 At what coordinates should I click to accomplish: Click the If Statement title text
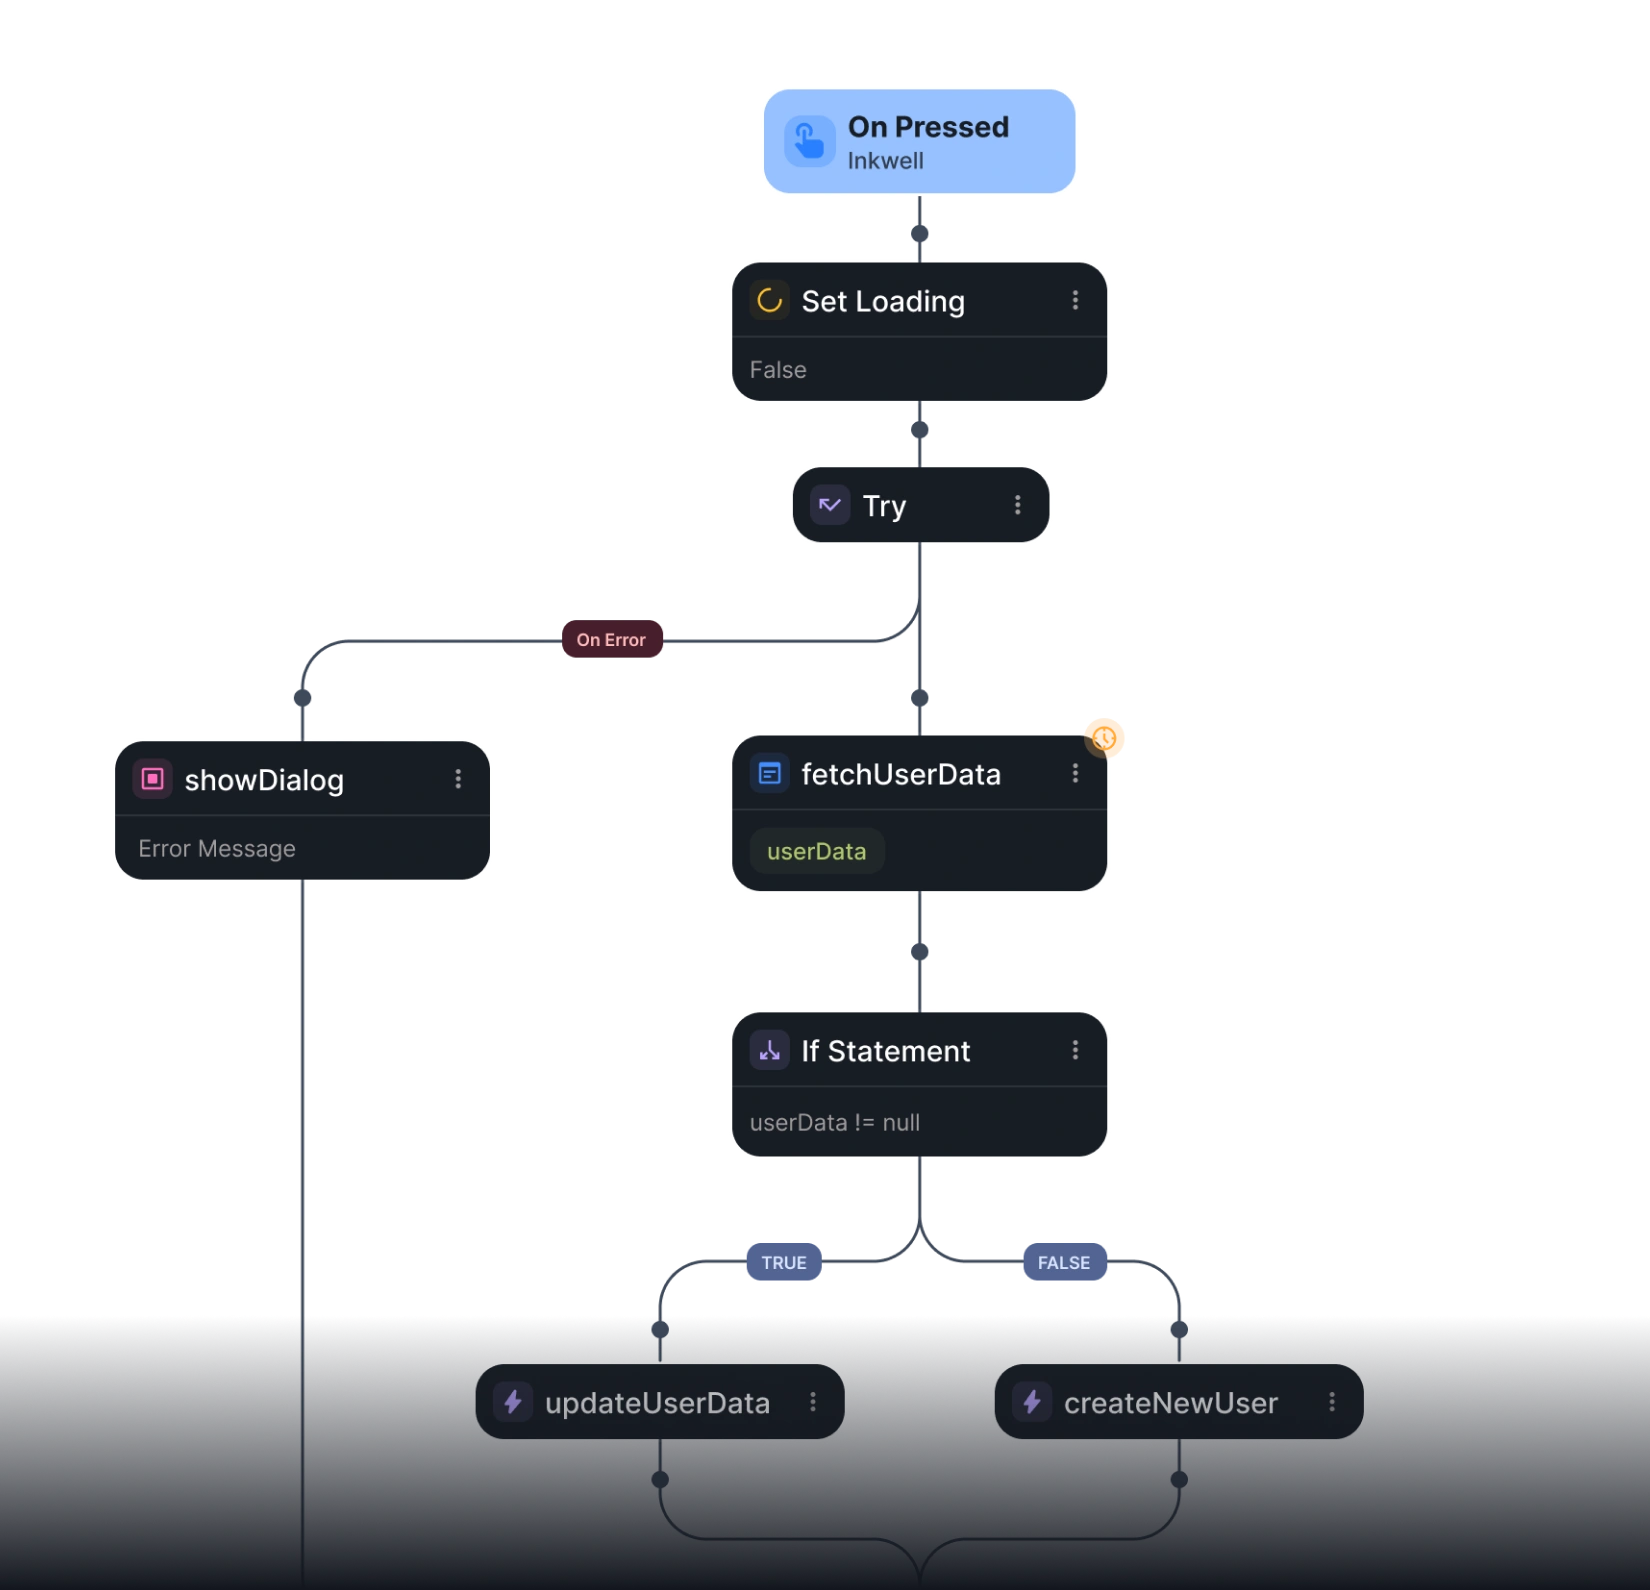click(886, 1051)
